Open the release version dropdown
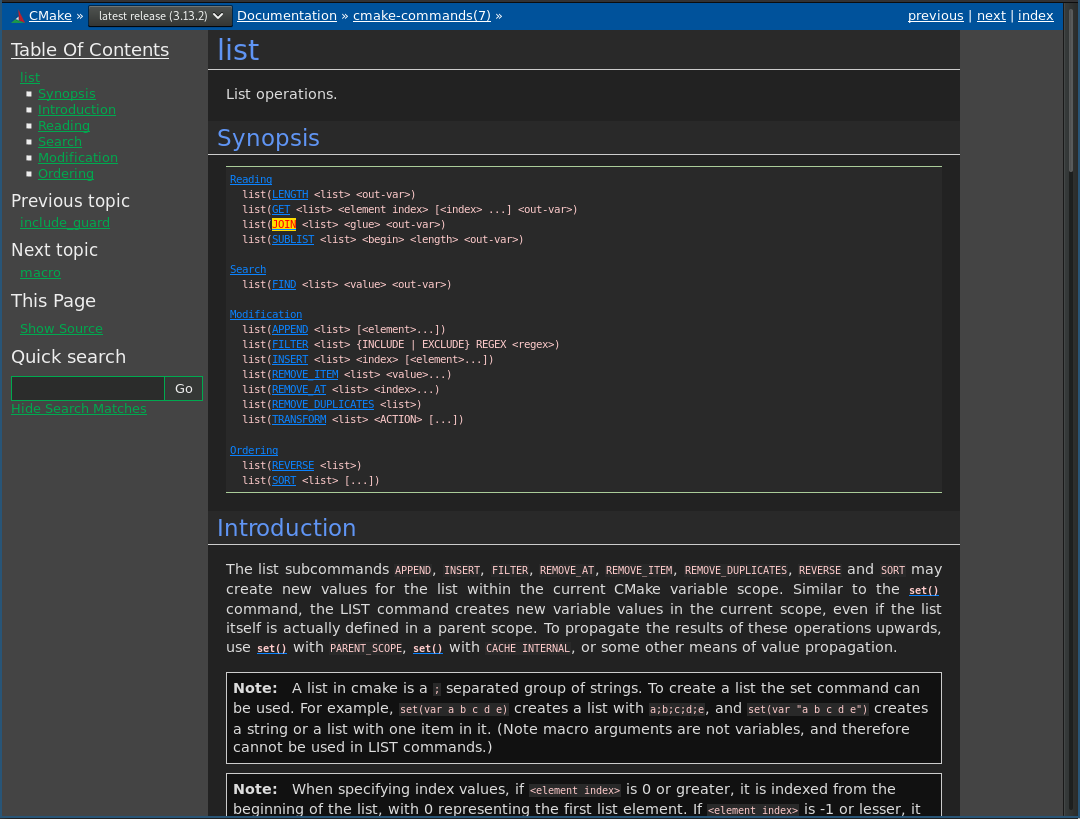Viewport: 1080px width, 819px height. [160, 16]
